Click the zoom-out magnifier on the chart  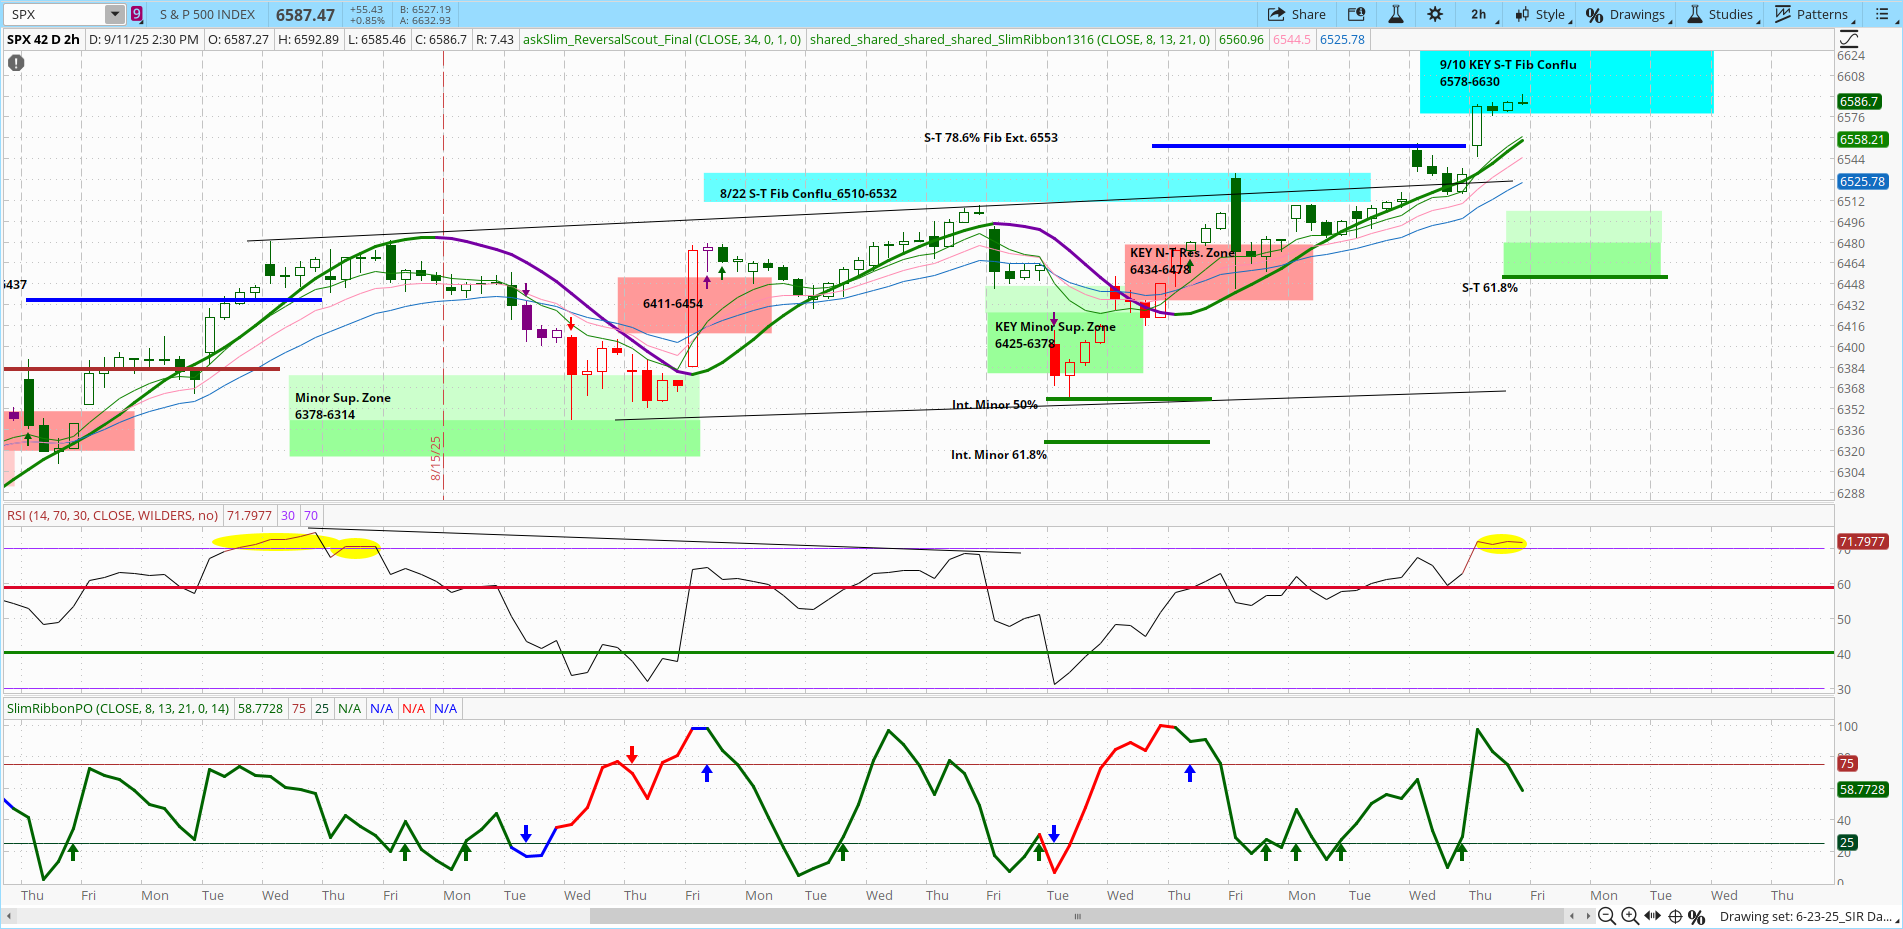click(x=1607, y=916)
